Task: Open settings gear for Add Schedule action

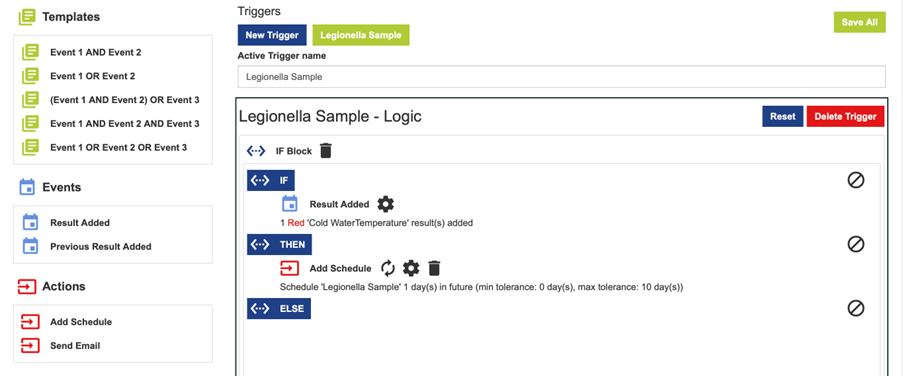Action: [x=411, y=268]
